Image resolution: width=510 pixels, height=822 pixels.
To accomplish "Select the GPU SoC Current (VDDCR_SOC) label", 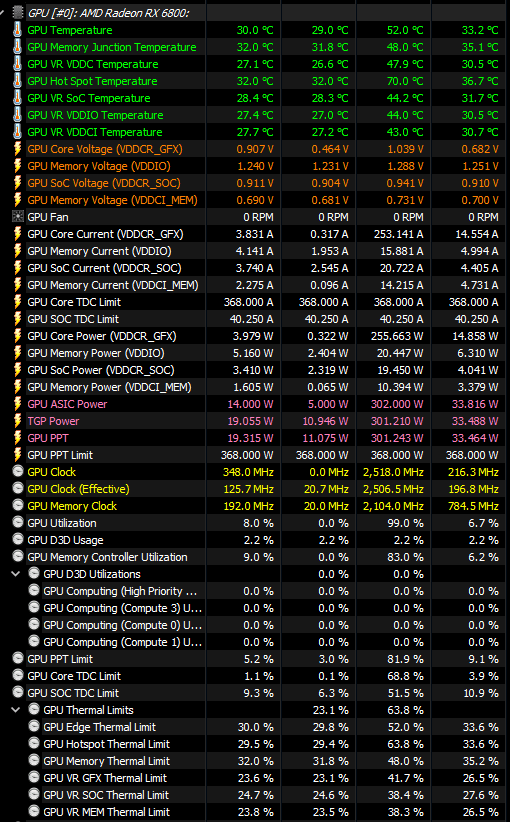I will 104,268.
